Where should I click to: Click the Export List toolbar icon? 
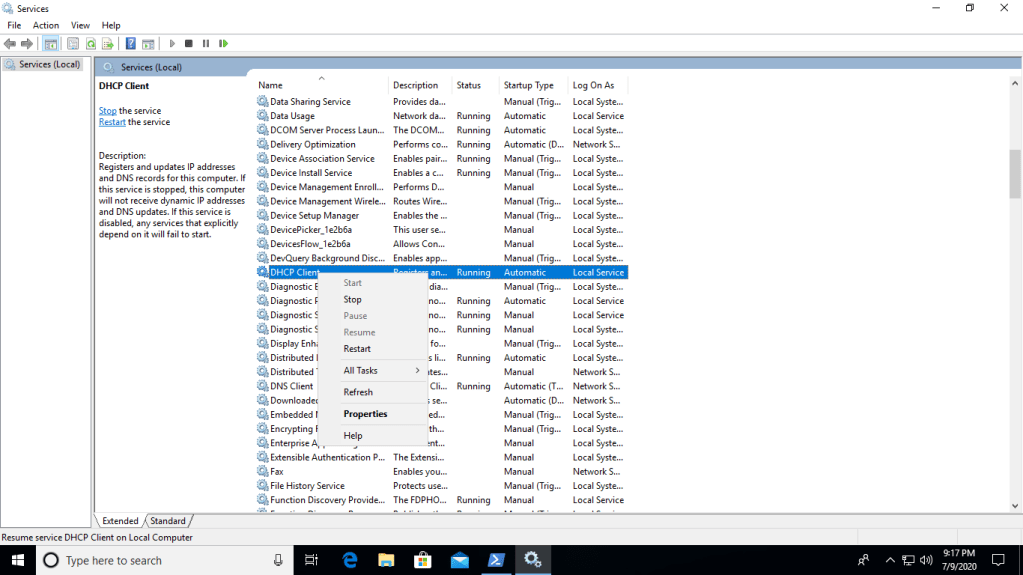[x=108, y=44]
